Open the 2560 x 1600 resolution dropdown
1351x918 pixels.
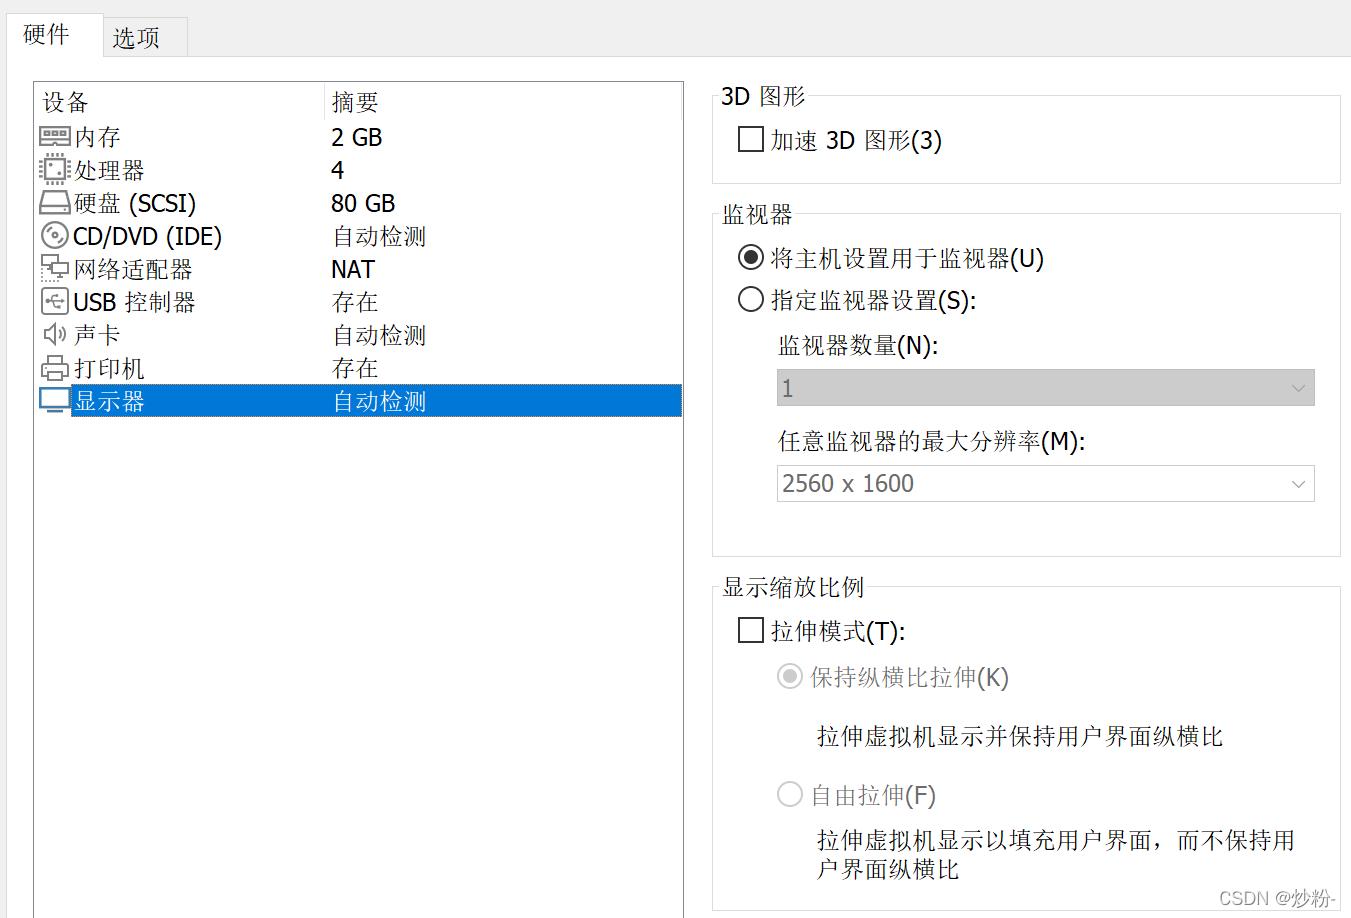click(x=1045, y=484)
